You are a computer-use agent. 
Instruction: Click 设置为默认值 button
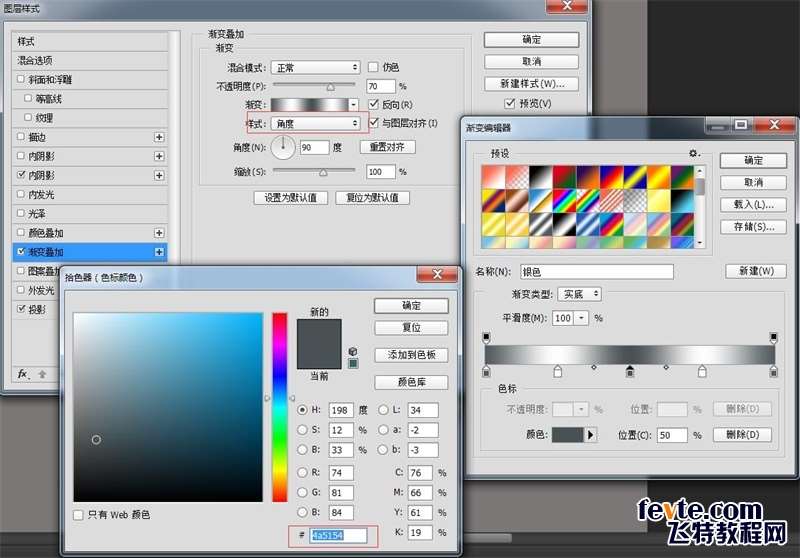(x=291, y=197)
